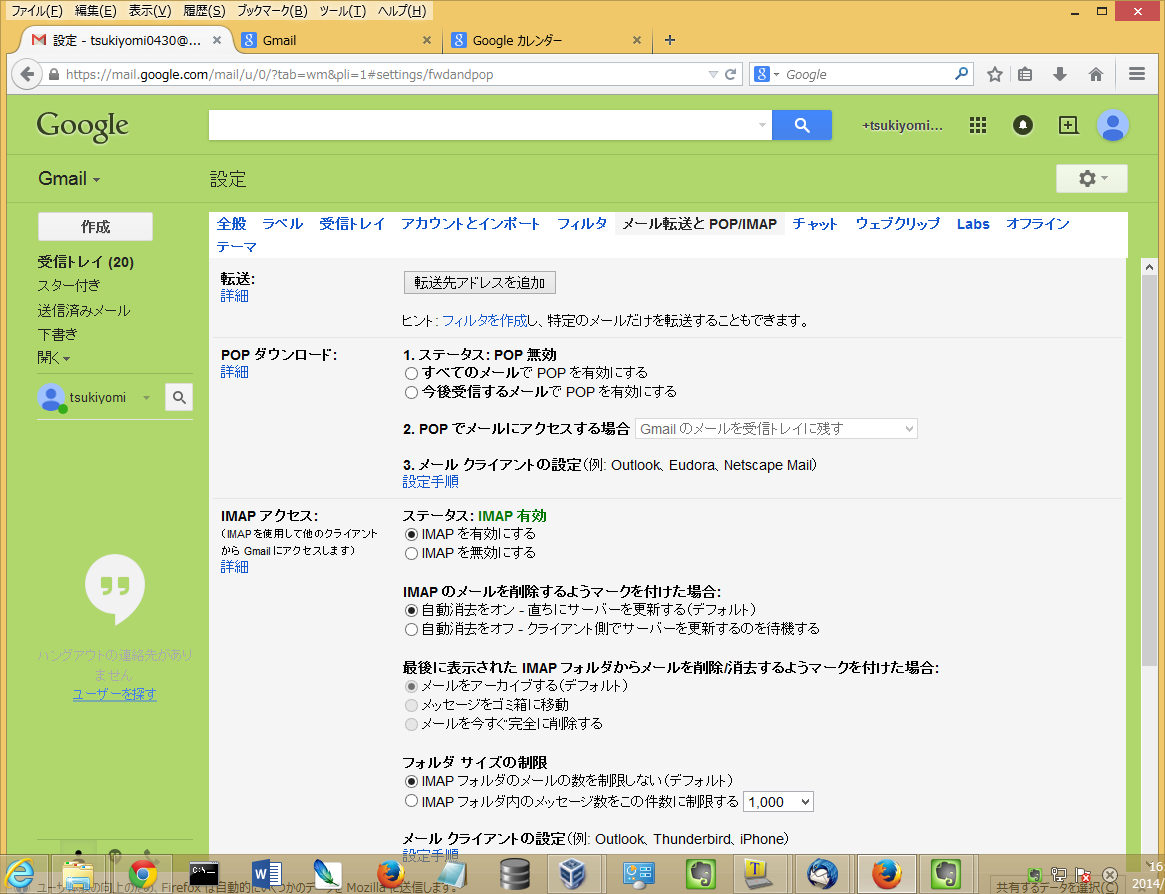Click the +tsukiyomi... Google+ profile link
This screenshot has width=1165, height=894.
[902, 126]
